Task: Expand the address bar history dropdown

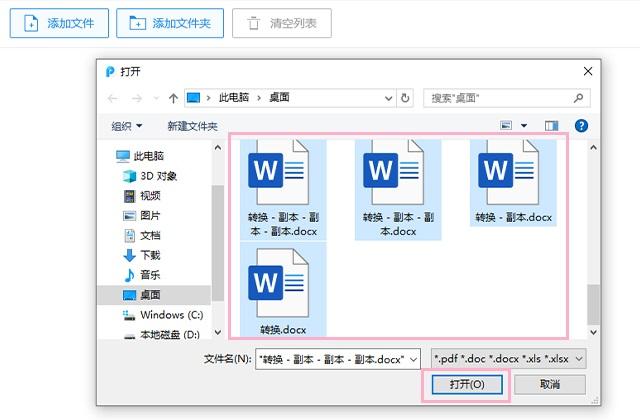Action: pos(389,98)
